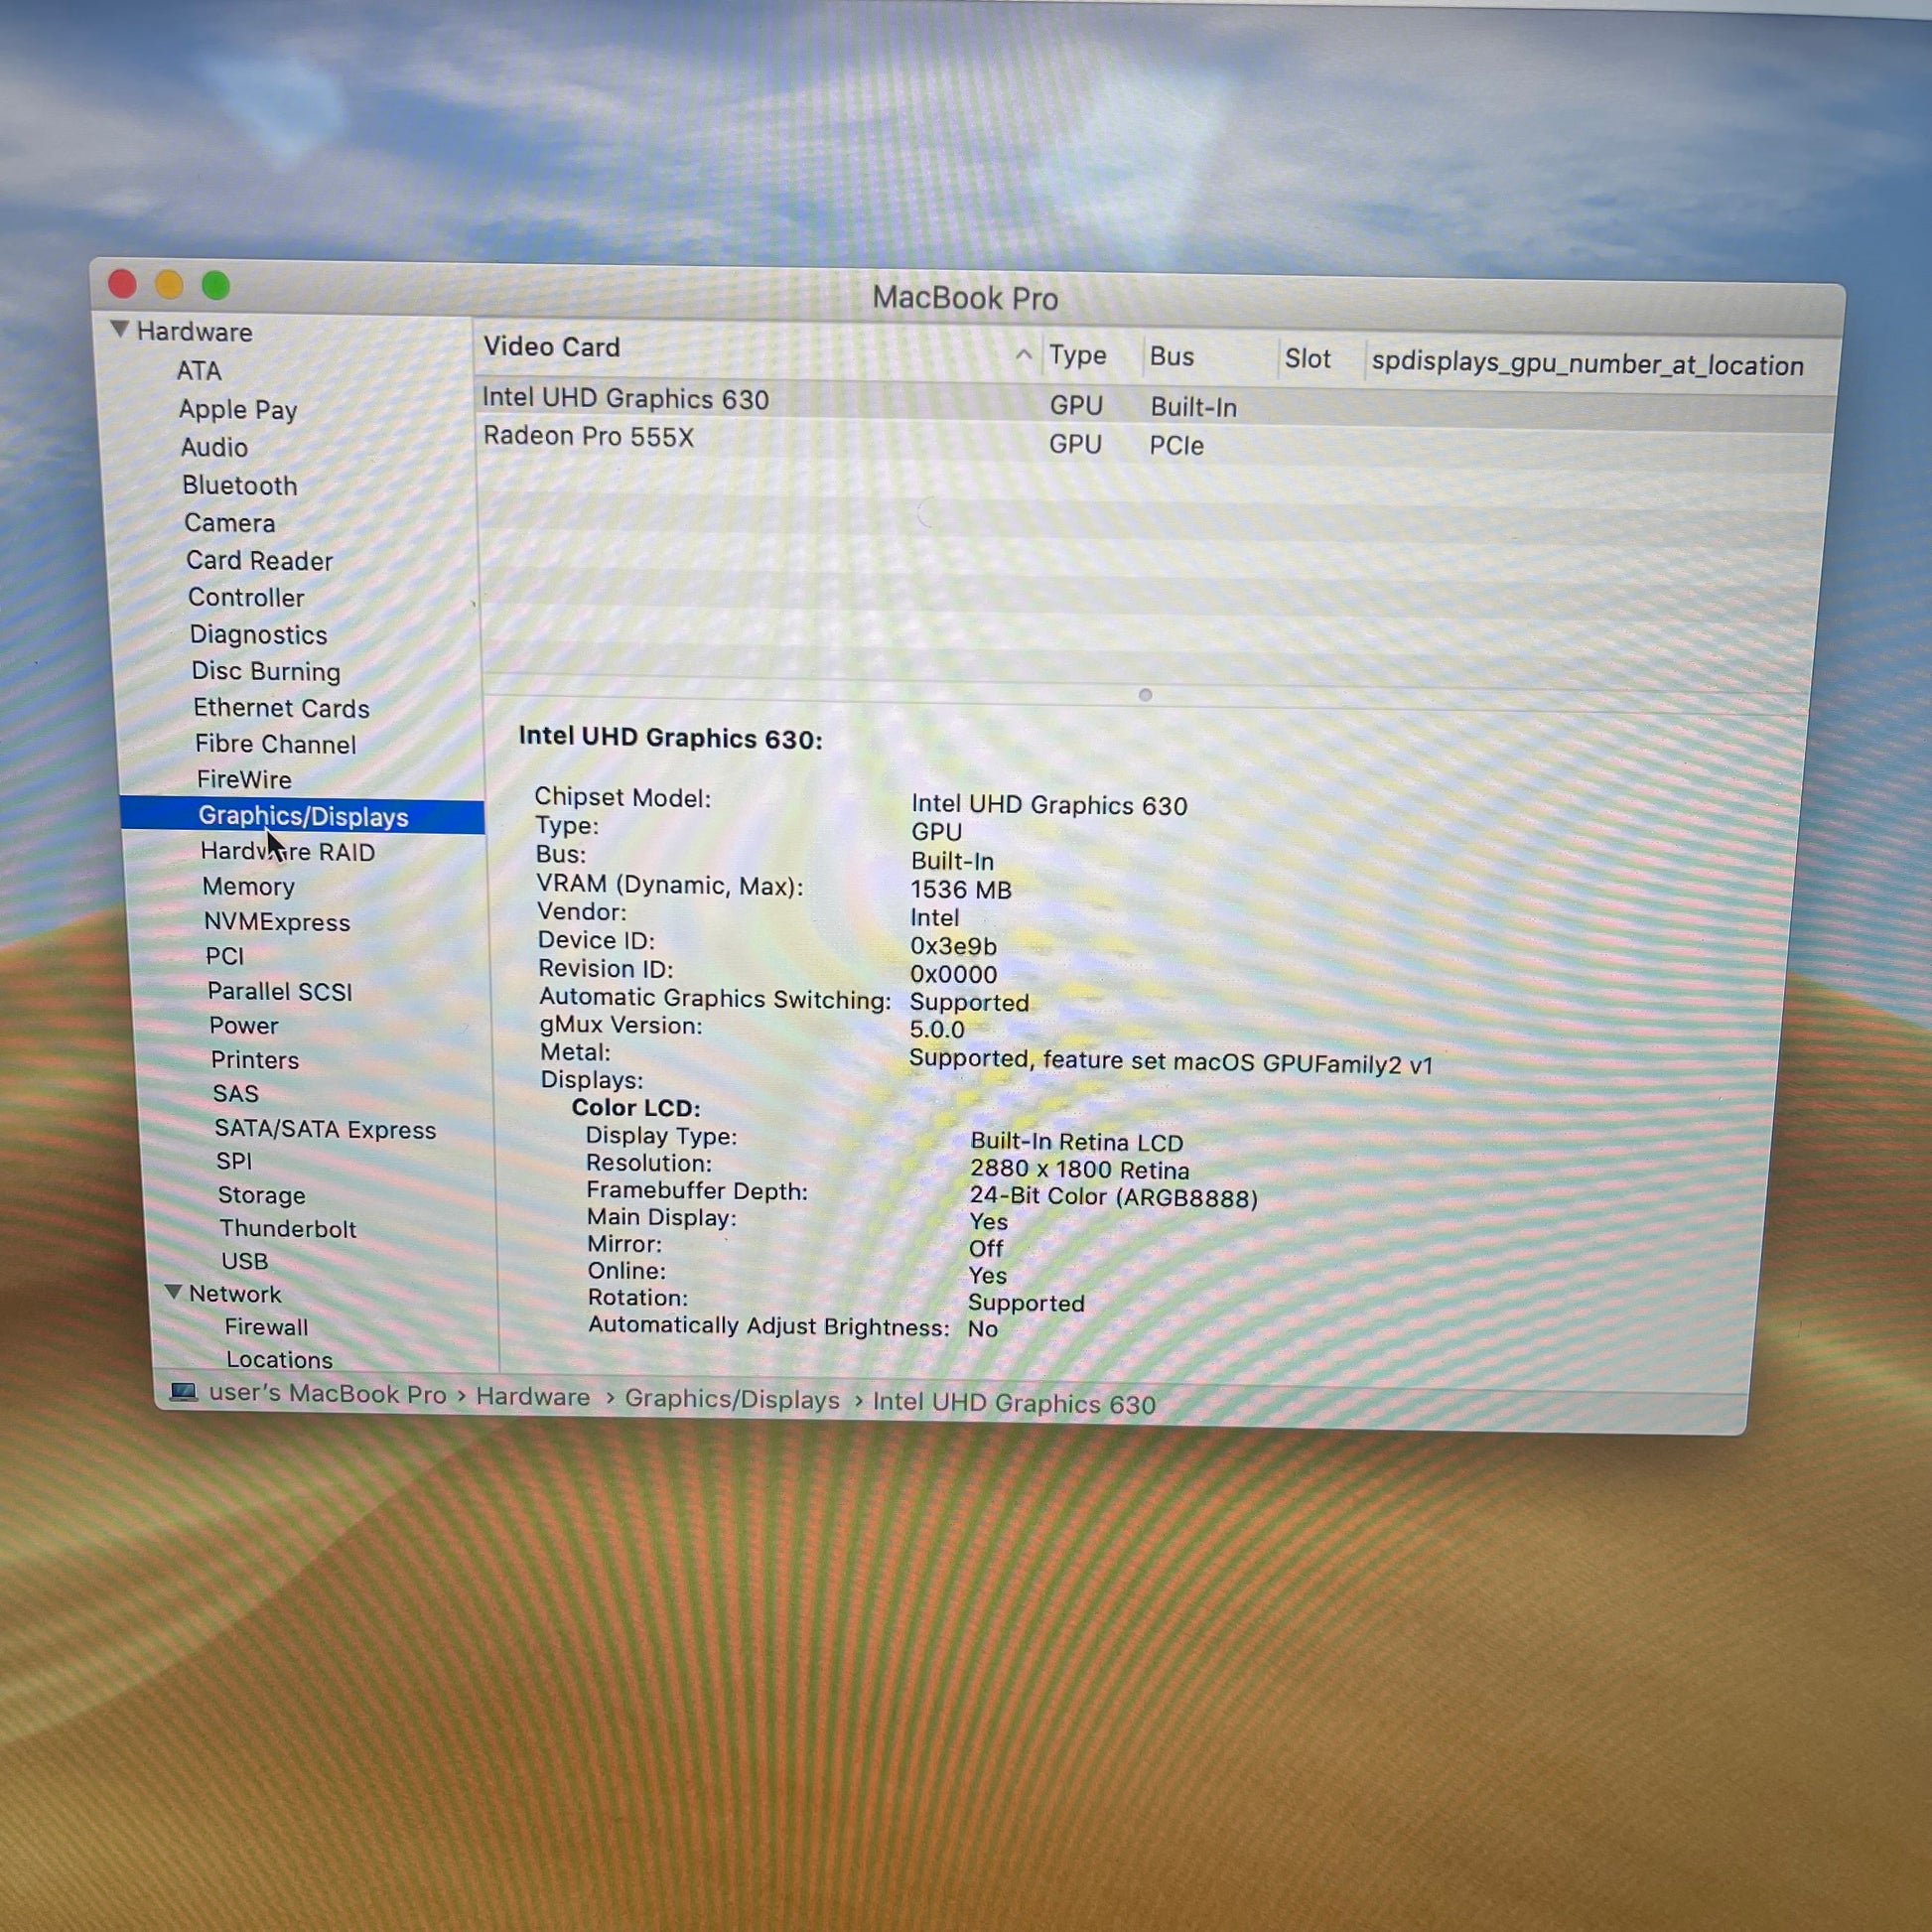Screen dimensions: 1932x1932
Task: Minimize window with the yellow button
Action: 169,285
